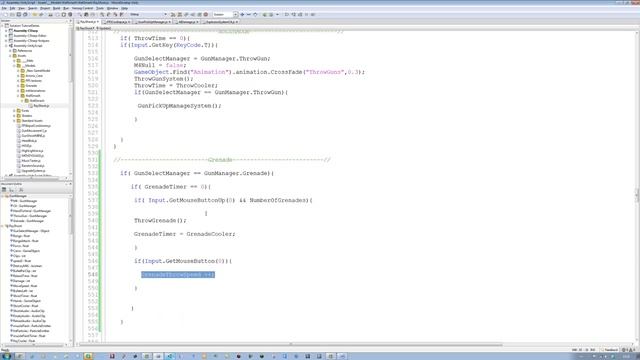Image resolution: width=640 pixels, height=360 pixels.
Task: Click the ThrowGrenade(); code line
Action: pyautogui.click(x=160, y=220)
